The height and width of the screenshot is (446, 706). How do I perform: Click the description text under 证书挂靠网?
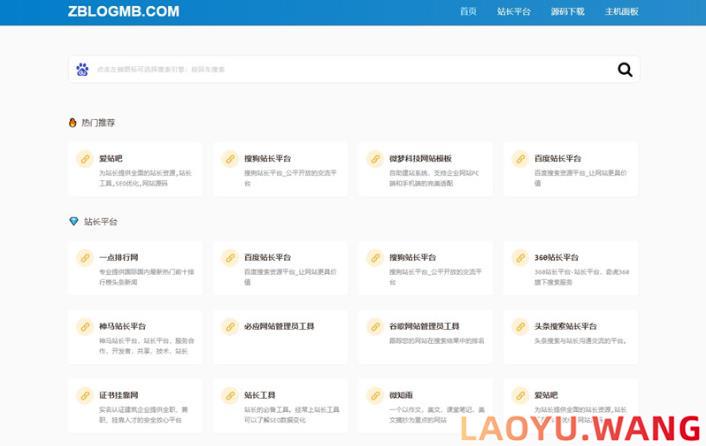(144, 414)
